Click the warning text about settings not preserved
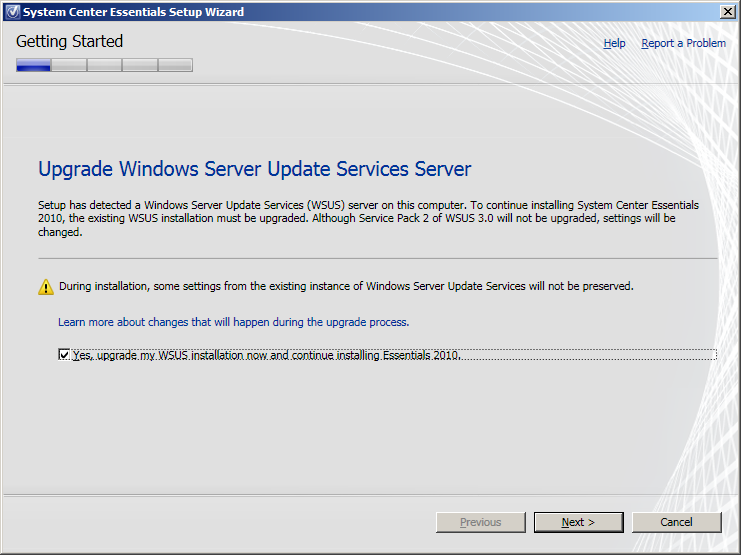 tap(346, 286)
